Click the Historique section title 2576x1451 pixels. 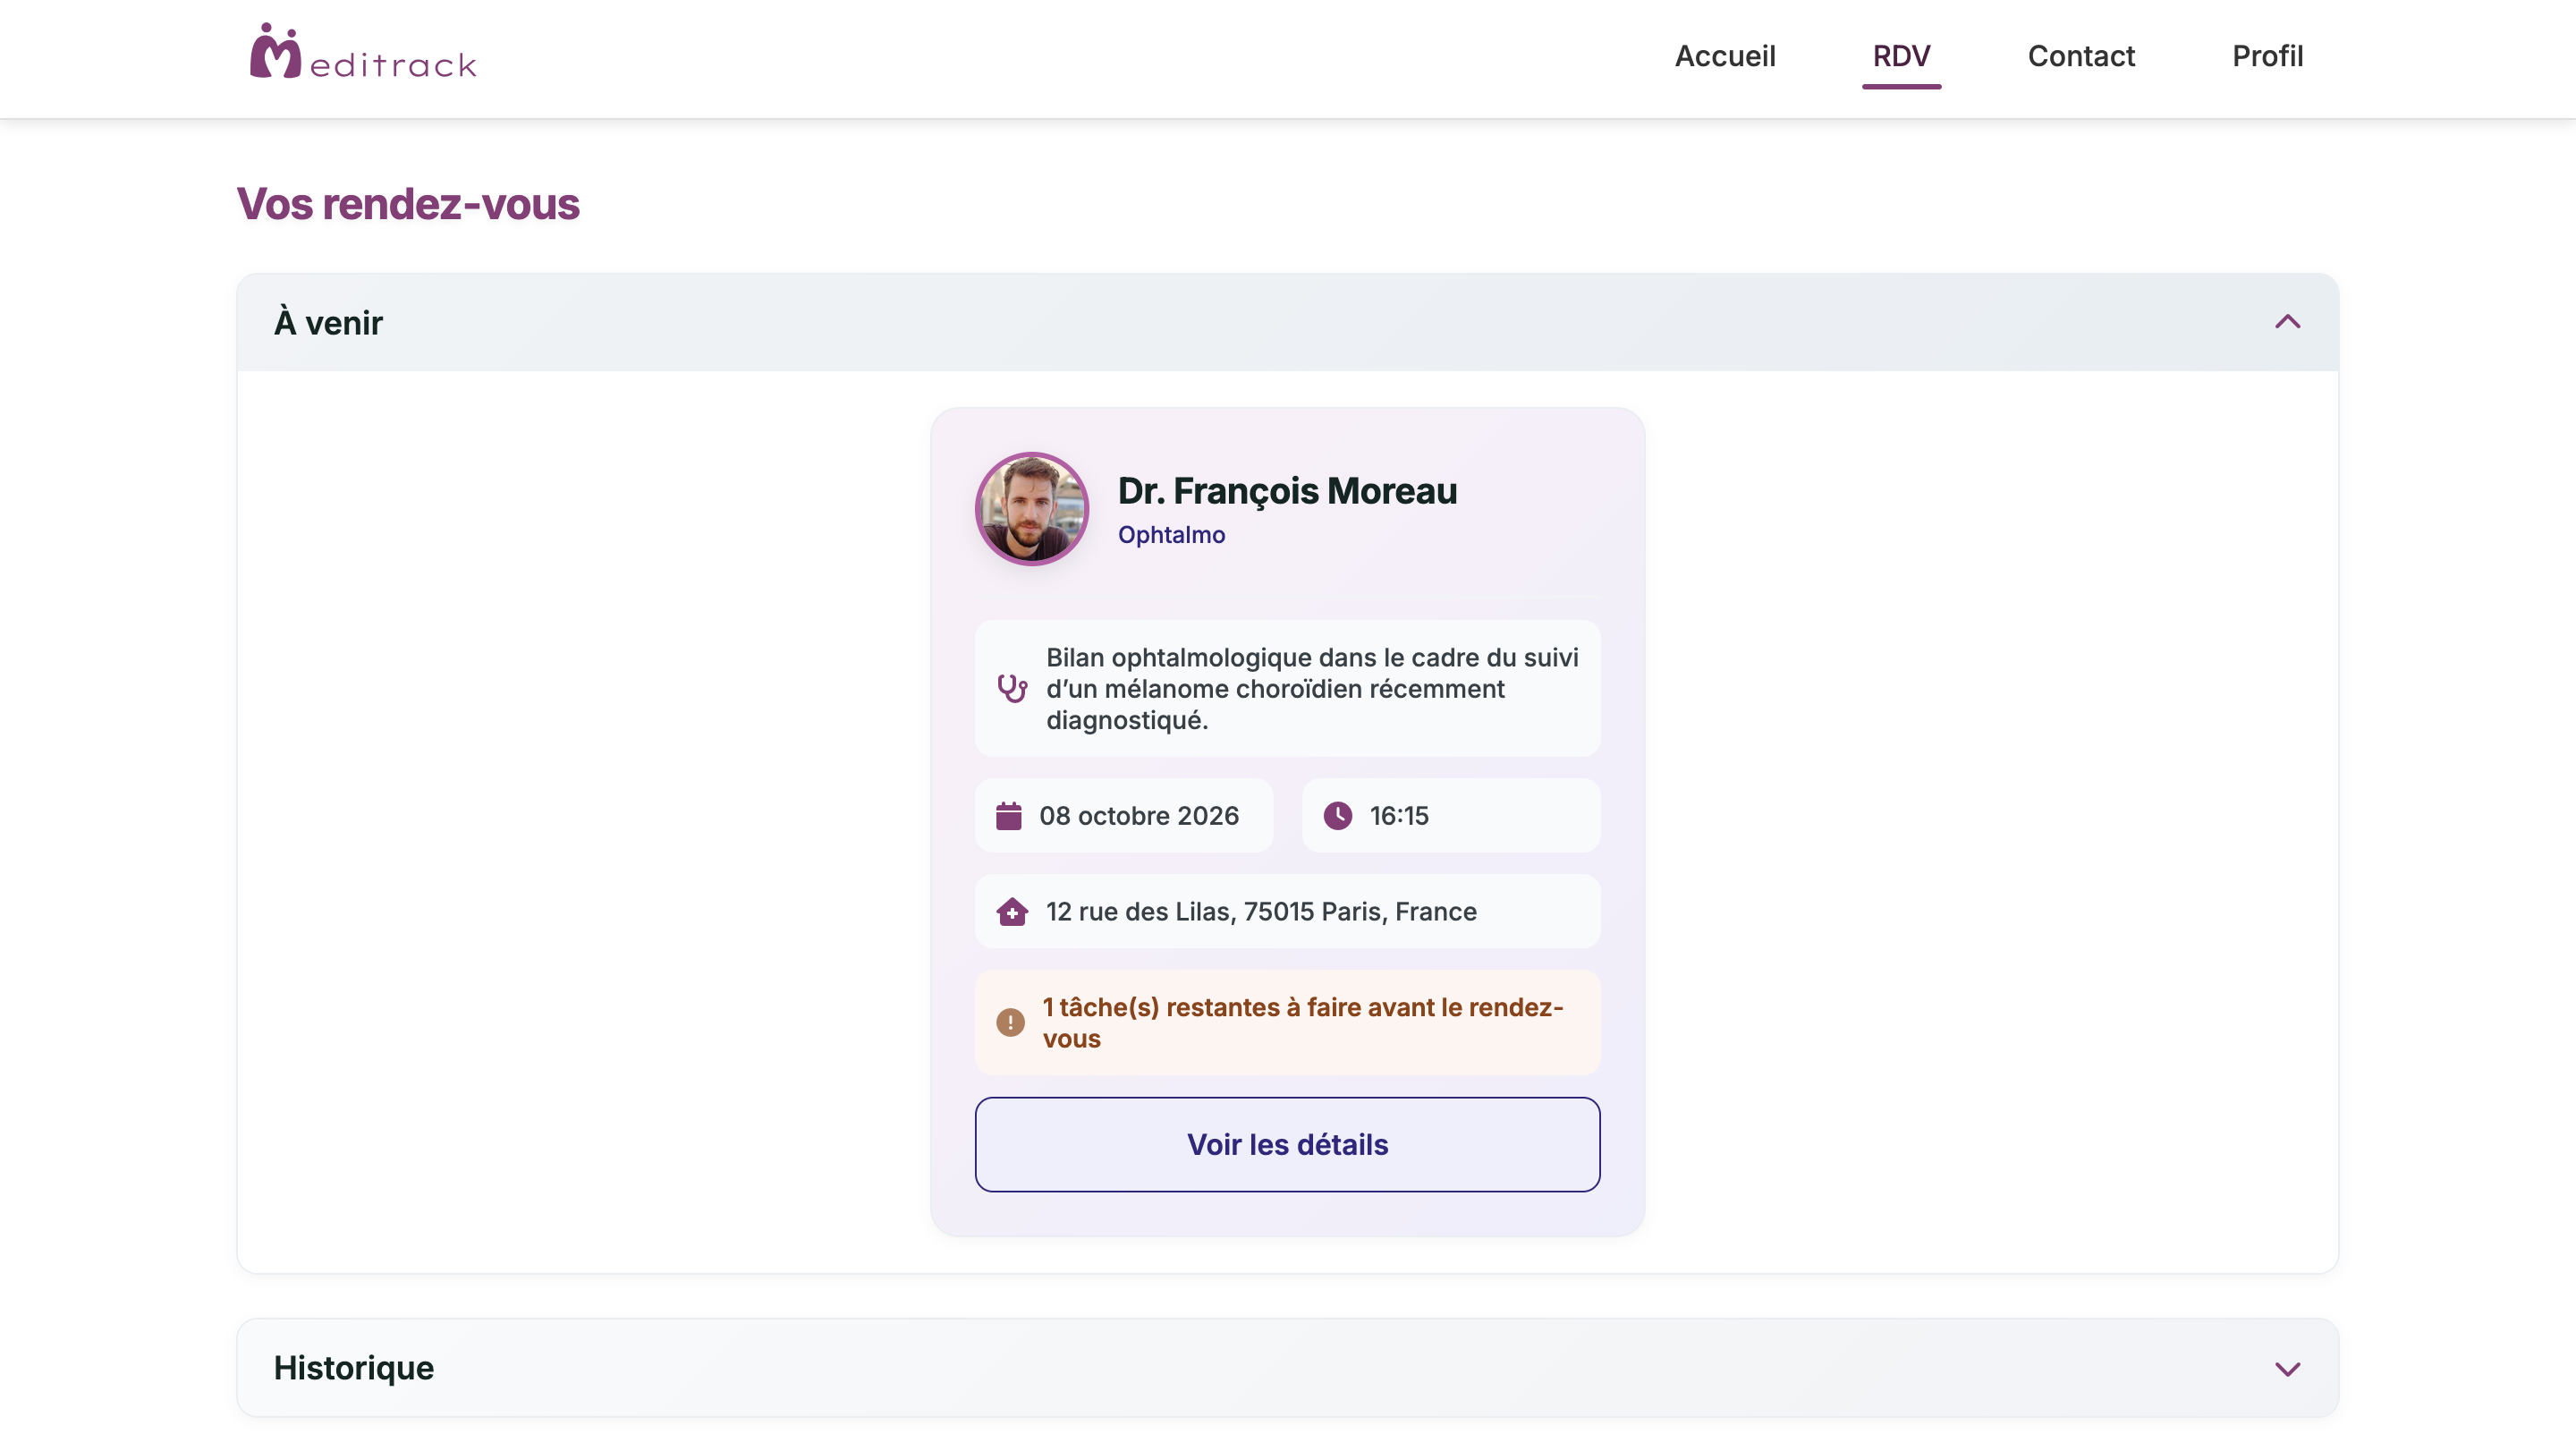pos(354,1368)
